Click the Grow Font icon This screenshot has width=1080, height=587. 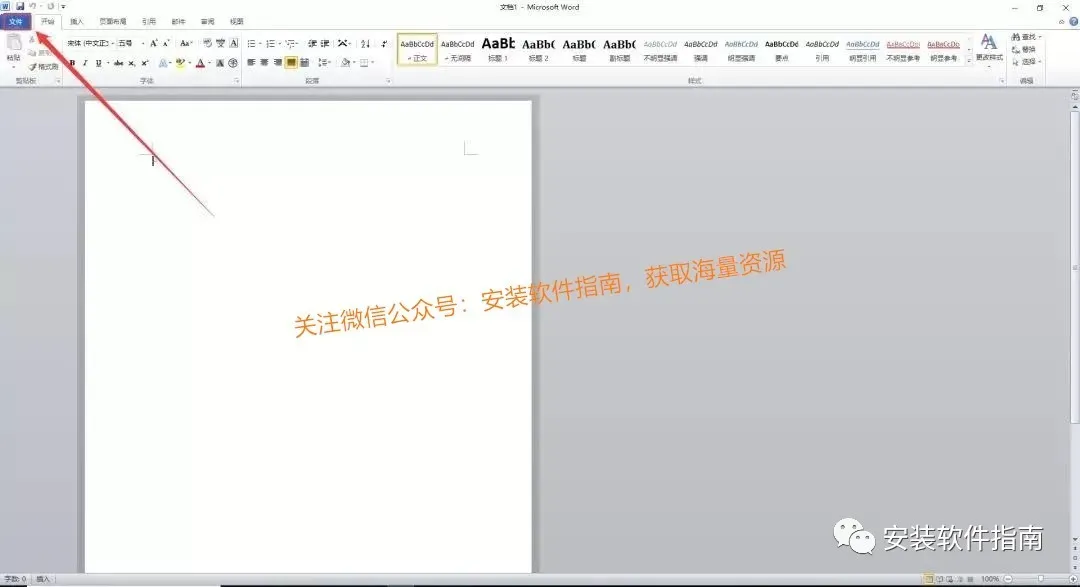point(154,43)
